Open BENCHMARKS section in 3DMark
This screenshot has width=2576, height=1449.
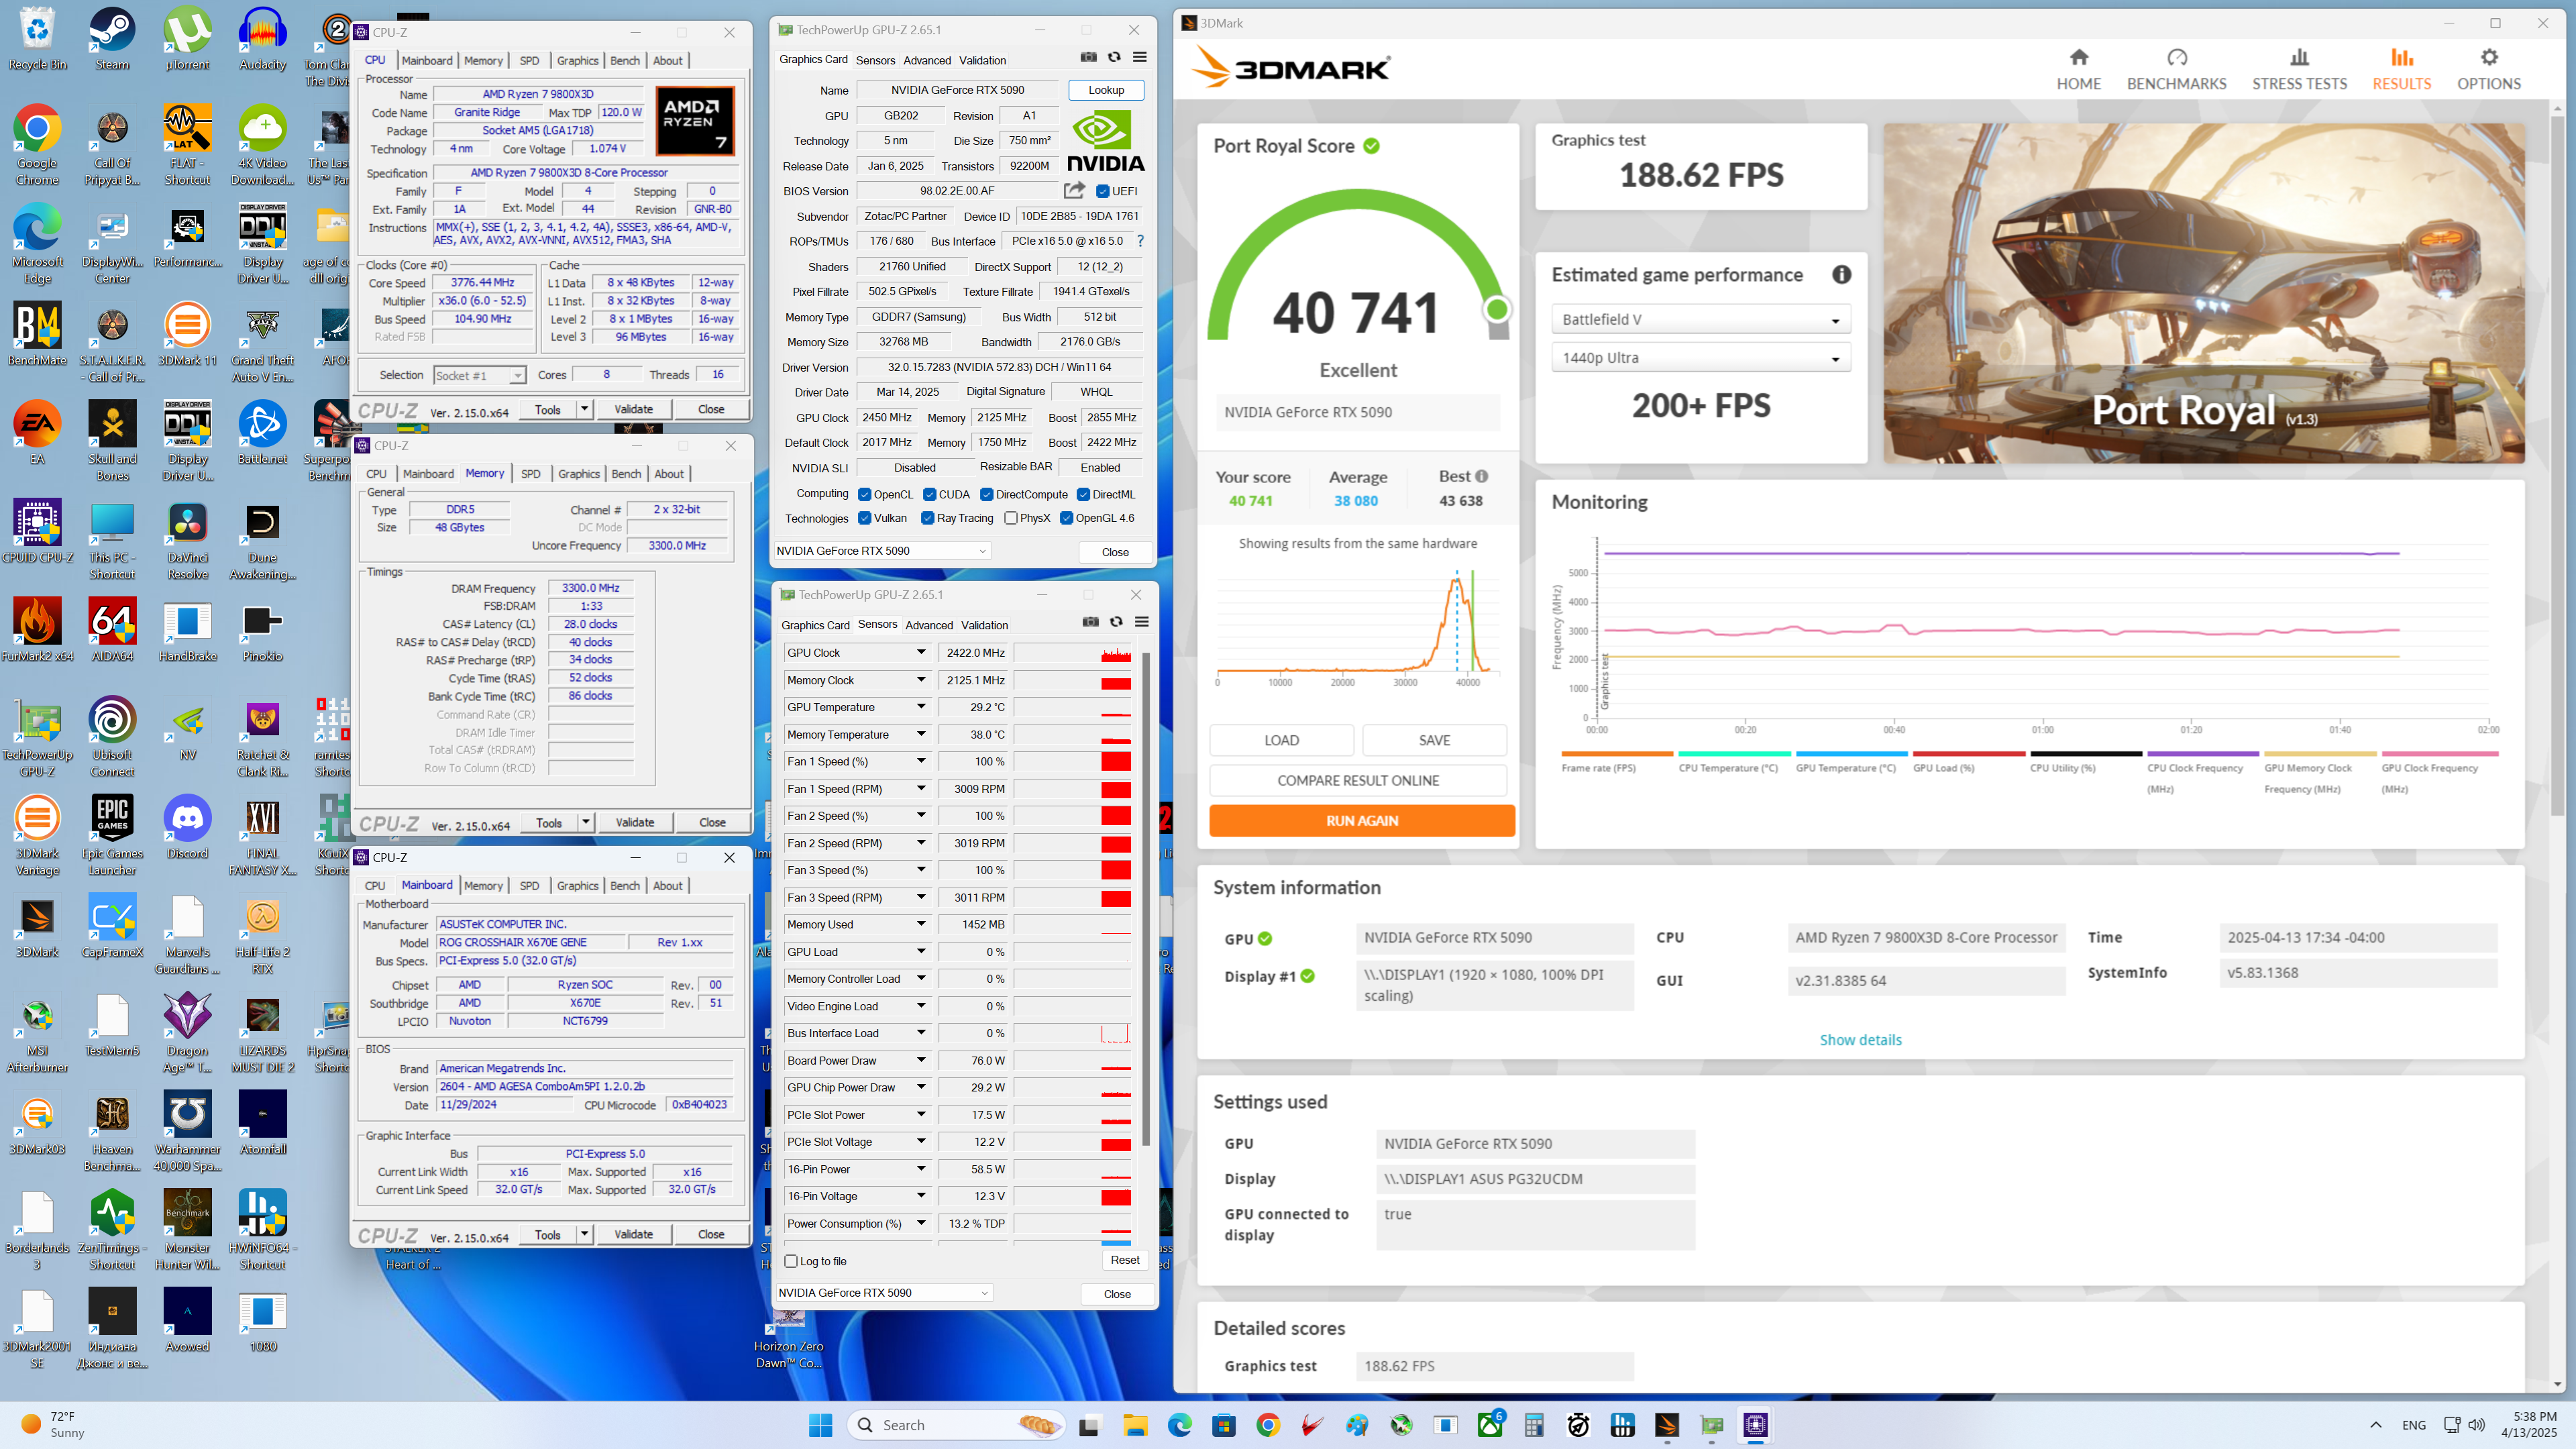(x=2176, y=69)
